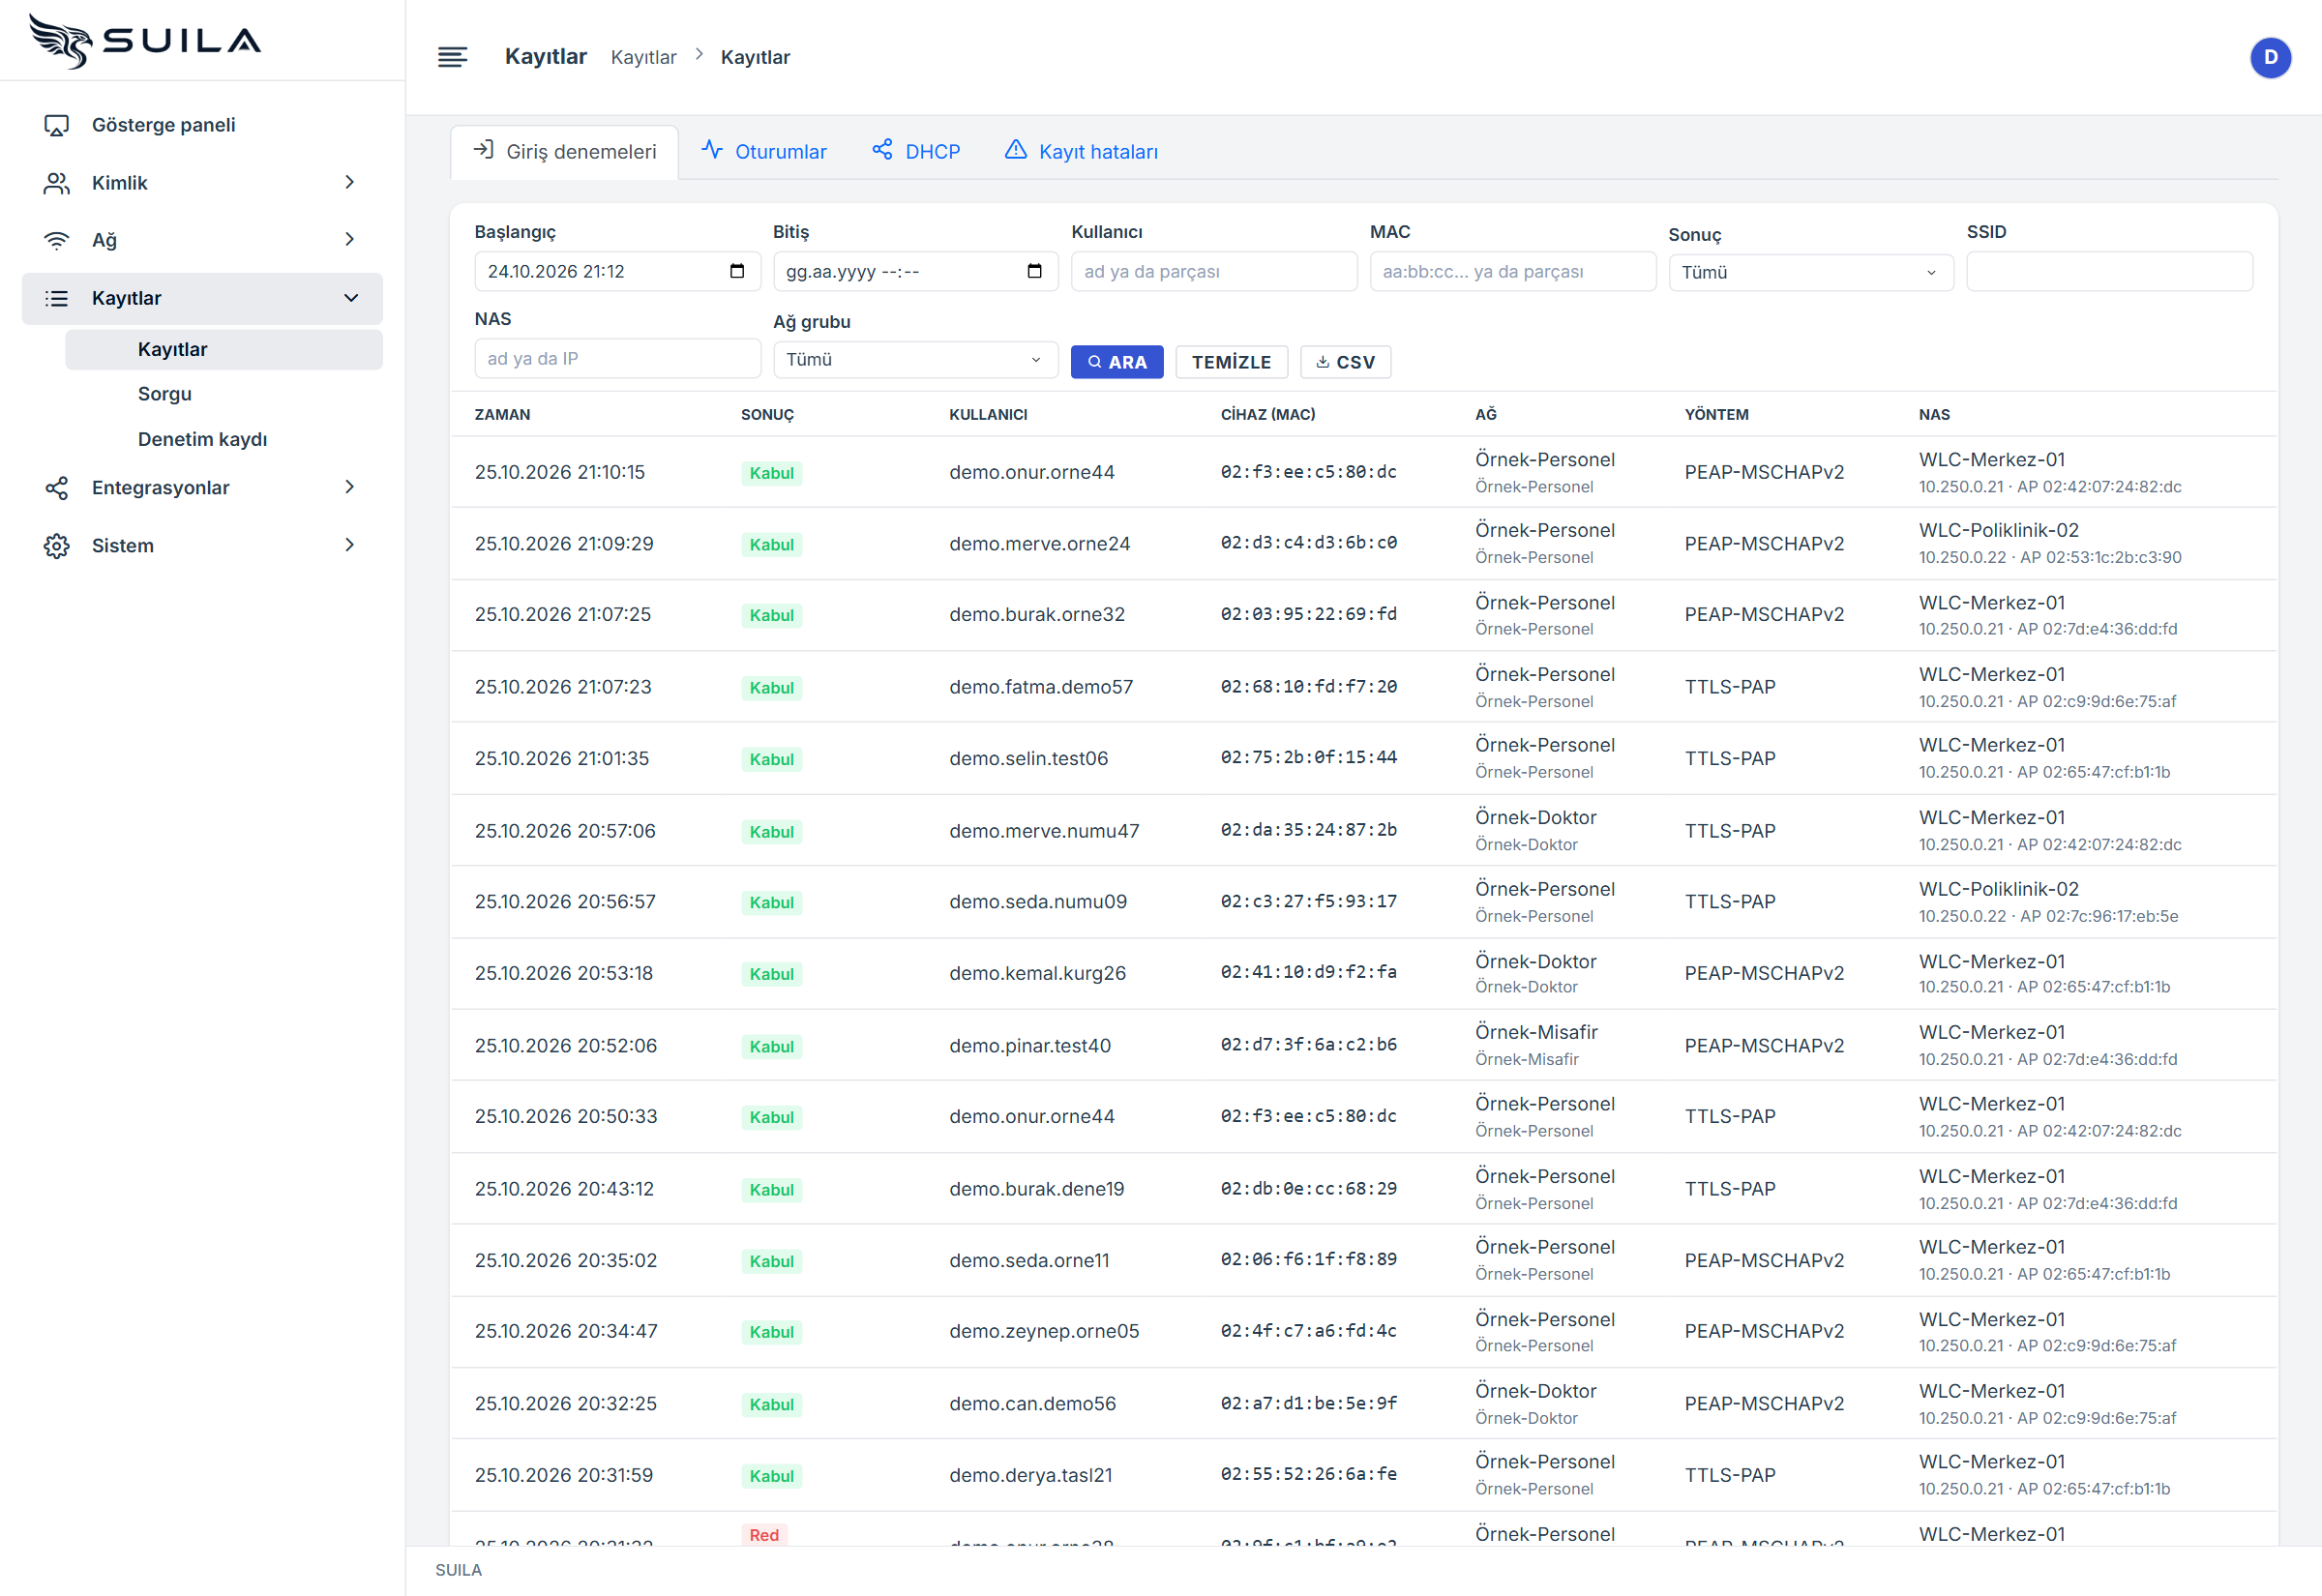The image size is (2322, 1596).
Task: Click the Entegrasyonlar share icon
Action: click(57, 488)
